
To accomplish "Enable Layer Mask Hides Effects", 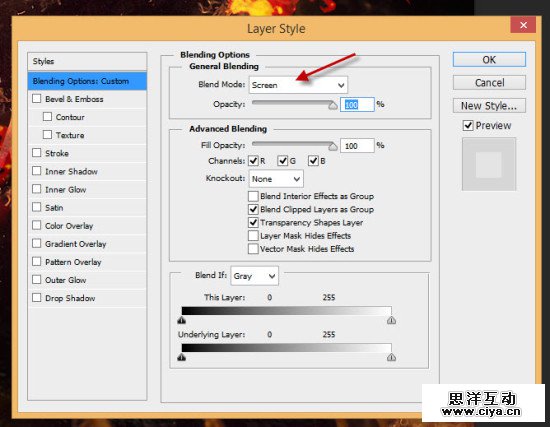I will [253, 235].
